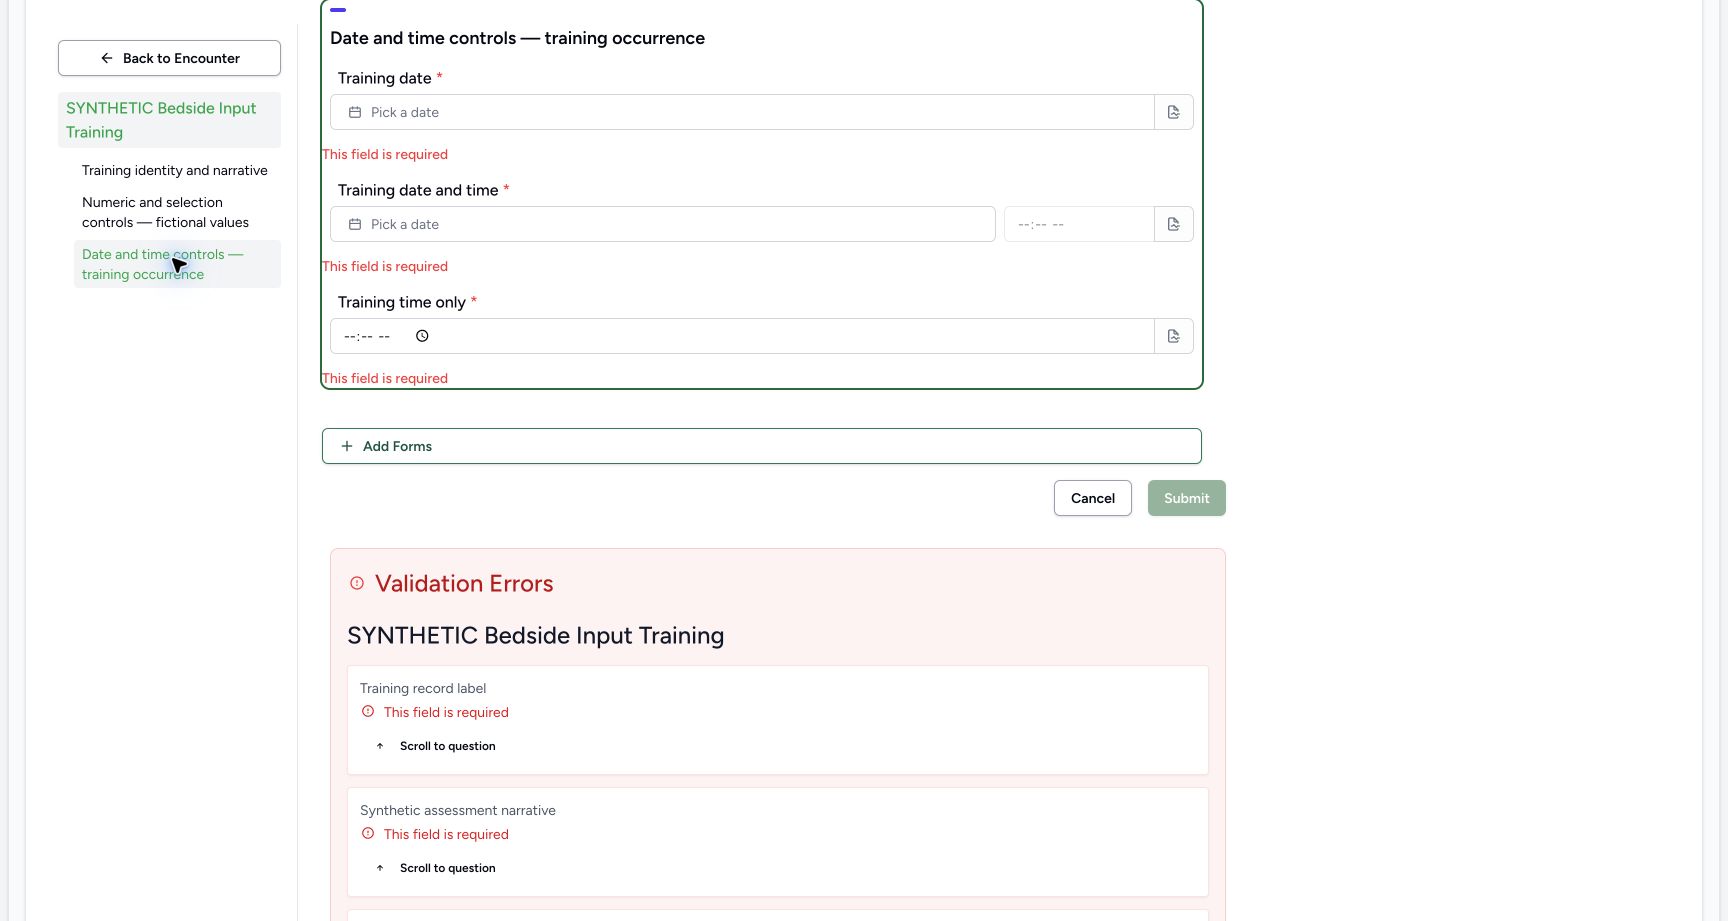This screenshot has height=921, width=1728.
Task: Go to Training identity and narrative section
Action: click(177, 170)
